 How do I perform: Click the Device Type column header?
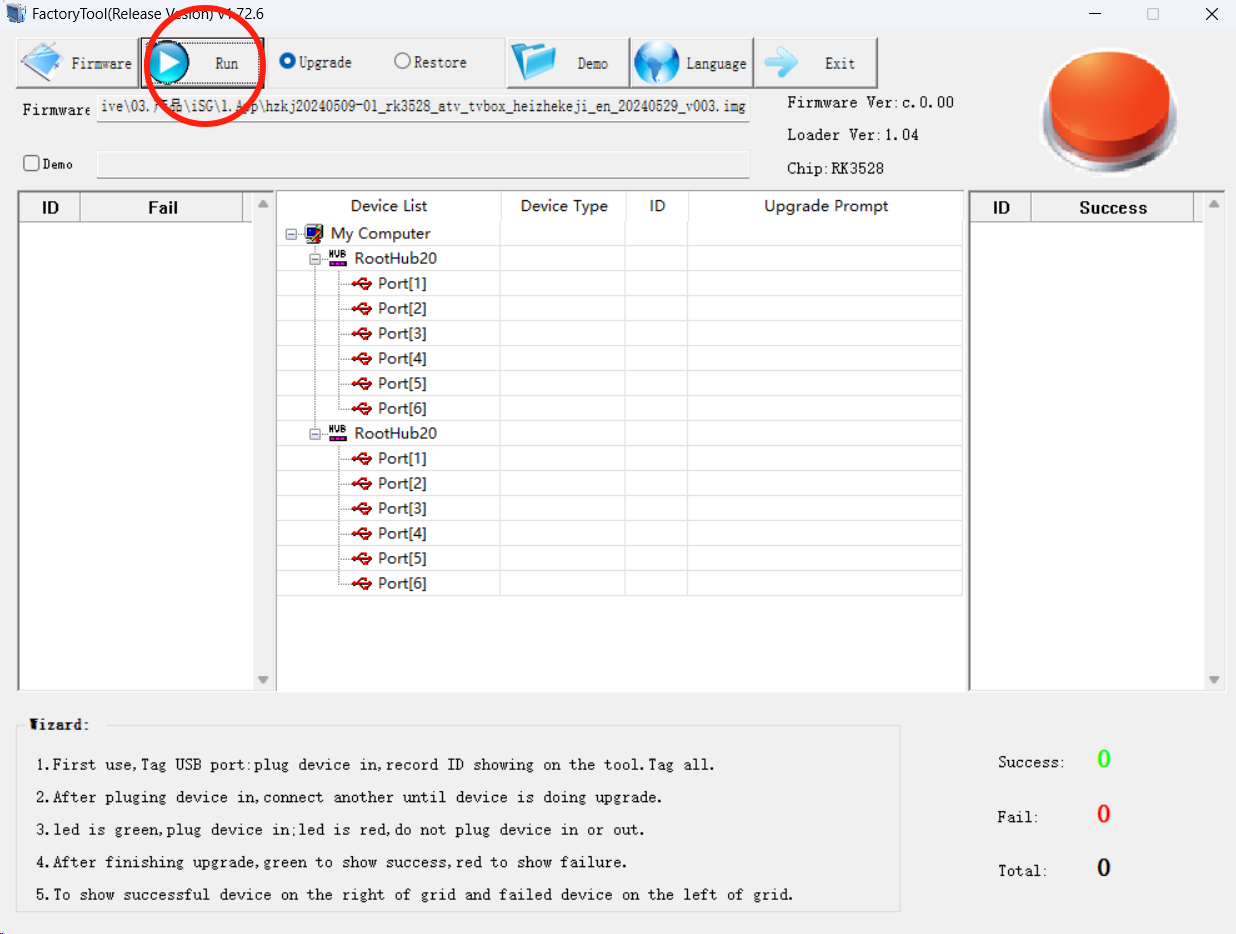click(x=563, y=206)
